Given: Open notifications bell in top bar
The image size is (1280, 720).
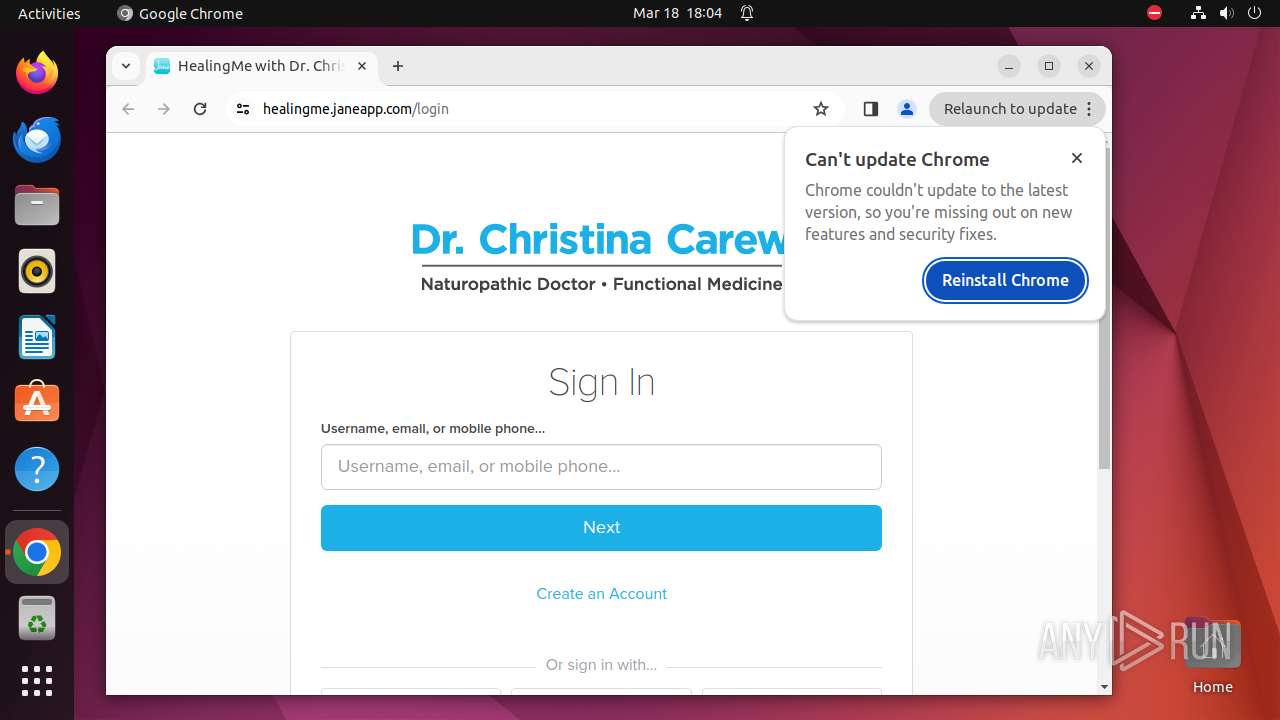Looking at the screenshot, I should coord(747,13).
